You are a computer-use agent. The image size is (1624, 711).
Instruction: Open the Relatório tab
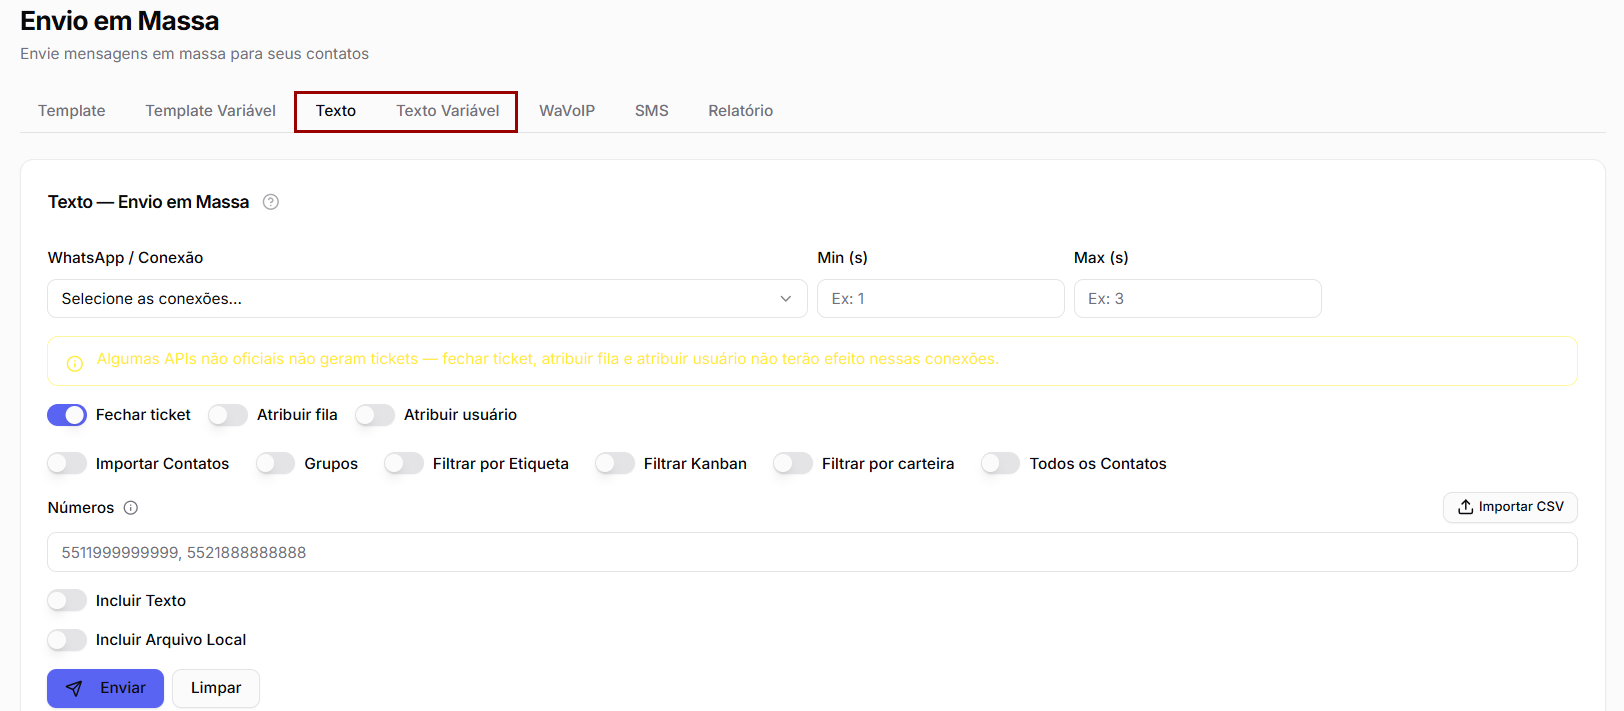(x=741, y=111)
